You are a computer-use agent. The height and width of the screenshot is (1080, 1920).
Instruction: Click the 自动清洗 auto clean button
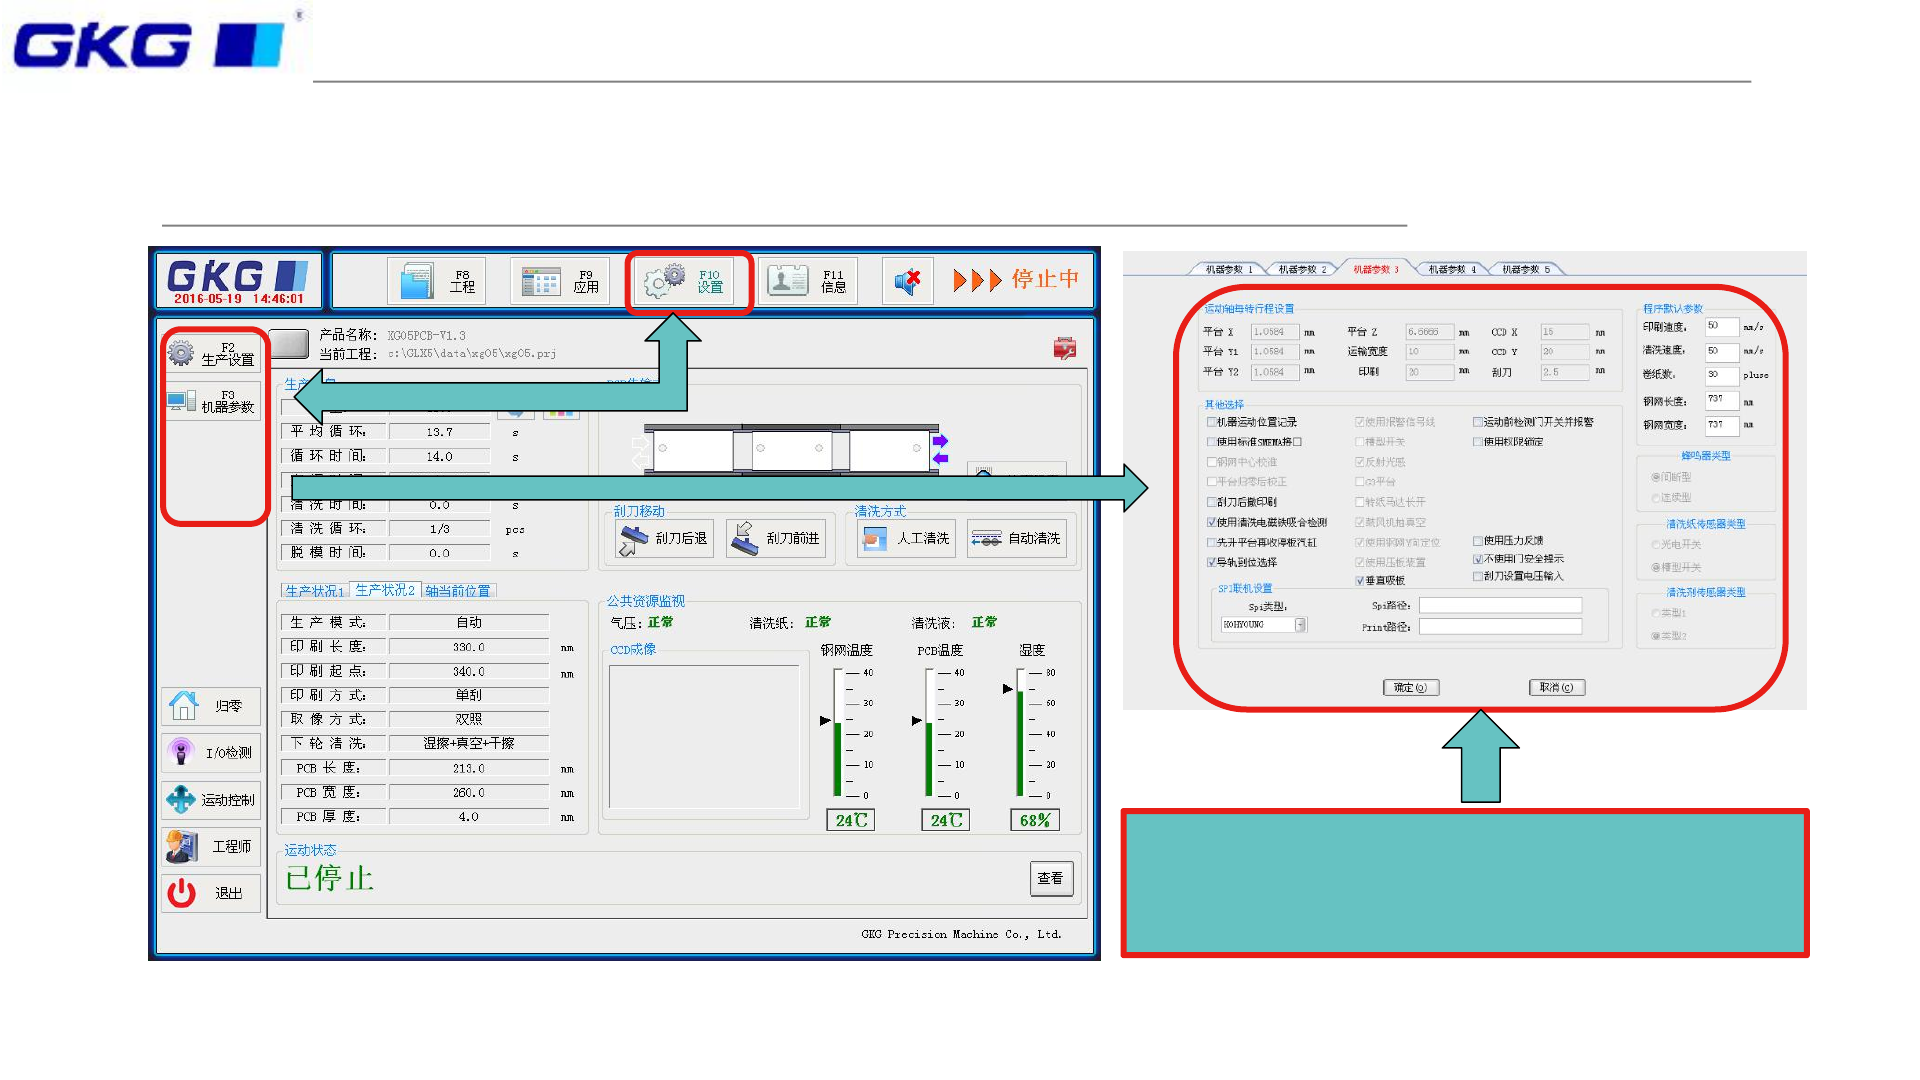pos(1016,538)
